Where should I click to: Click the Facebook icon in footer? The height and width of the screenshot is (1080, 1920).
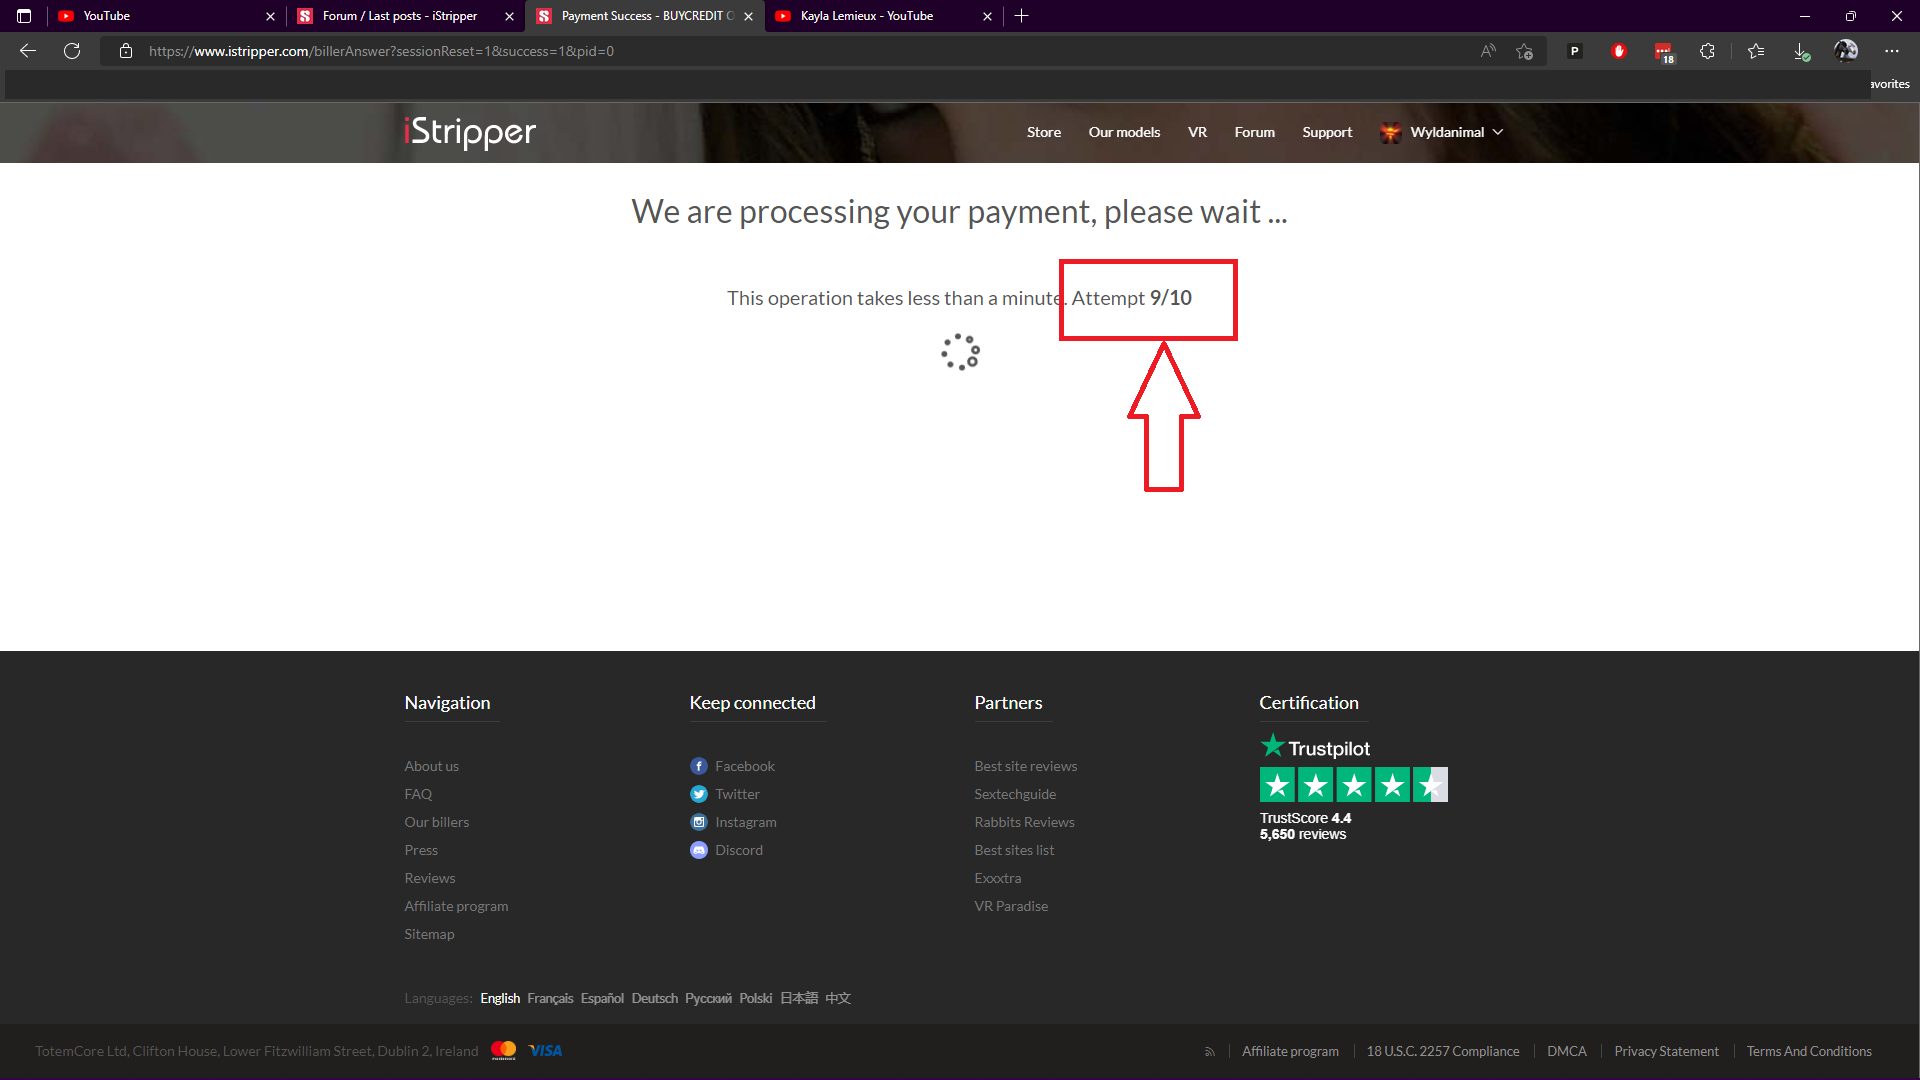698,766
